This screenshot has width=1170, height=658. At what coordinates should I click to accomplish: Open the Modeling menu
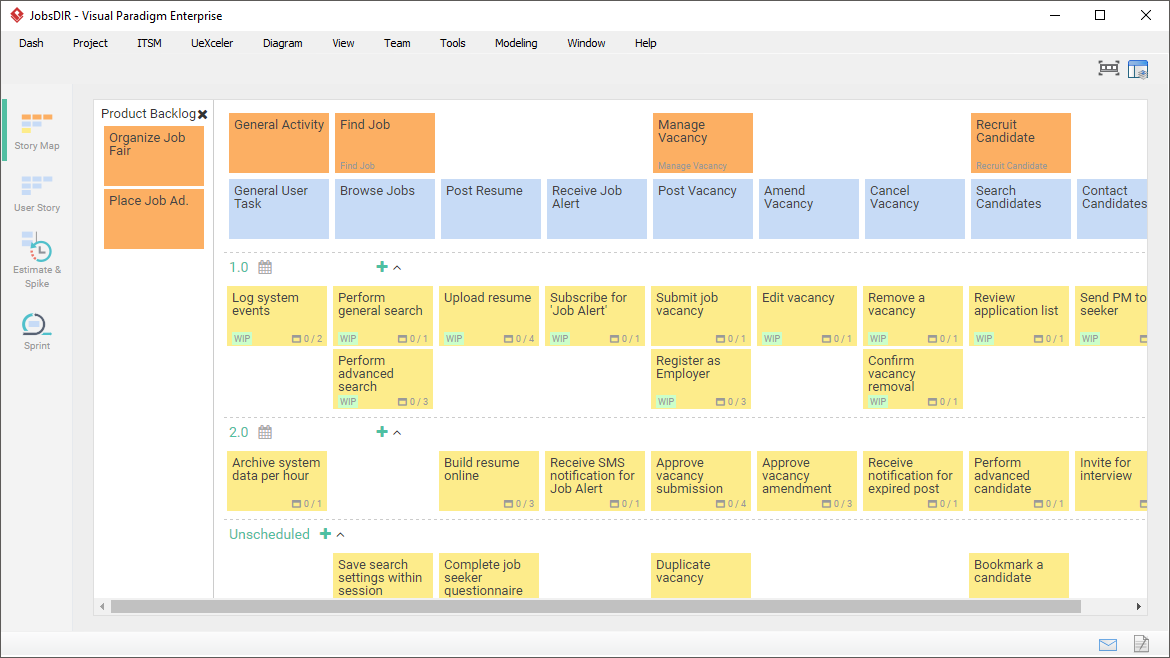[516, 43]
